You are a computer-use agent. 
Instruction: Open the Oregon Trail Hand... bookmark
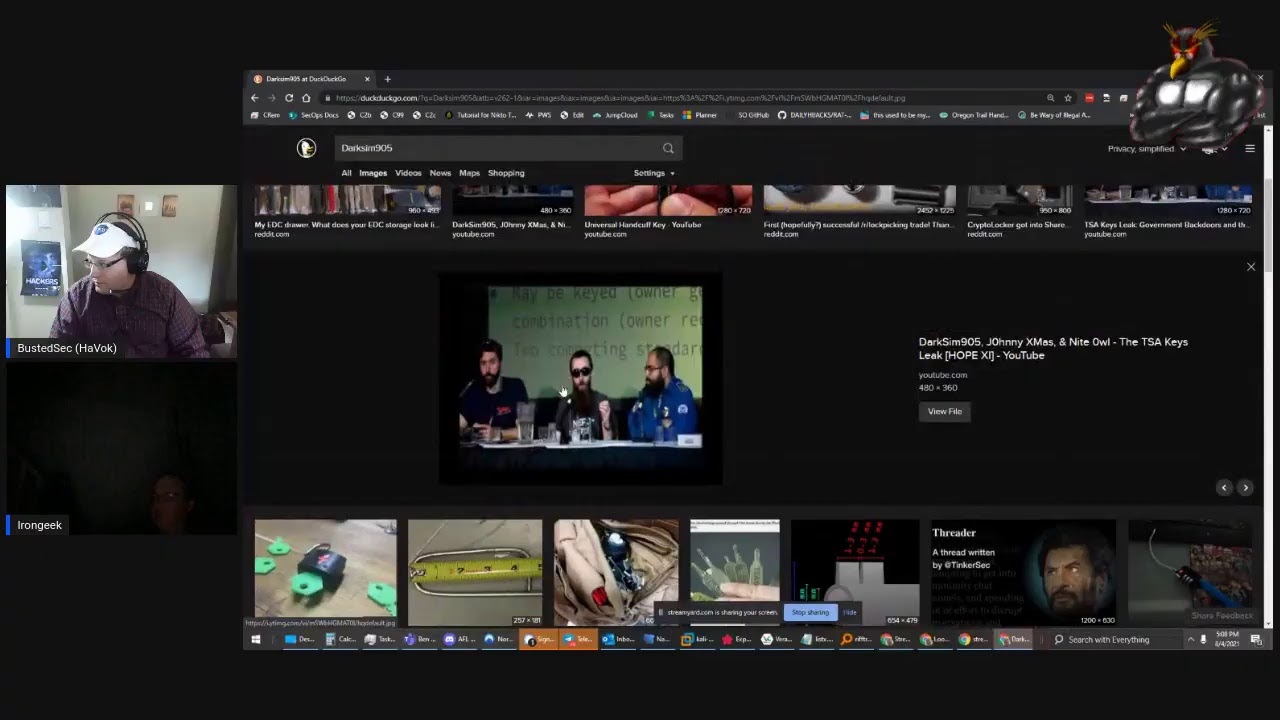(x=974, y=115)
